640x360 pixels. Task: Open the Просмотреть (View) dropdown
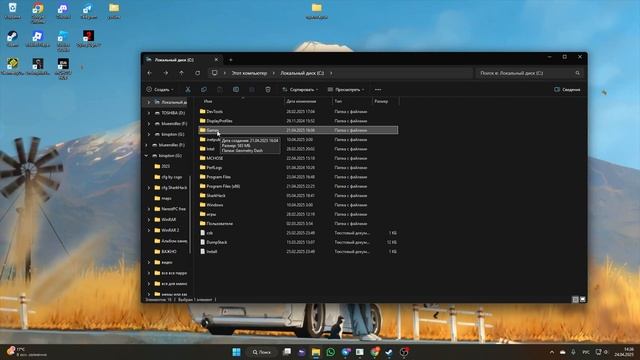click(346, 89)
